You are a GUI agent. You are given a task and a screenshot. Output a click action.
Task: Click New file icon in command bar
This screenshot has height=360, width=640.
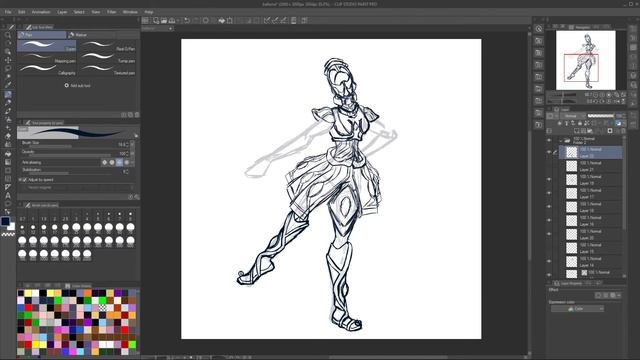click(156, 20)
